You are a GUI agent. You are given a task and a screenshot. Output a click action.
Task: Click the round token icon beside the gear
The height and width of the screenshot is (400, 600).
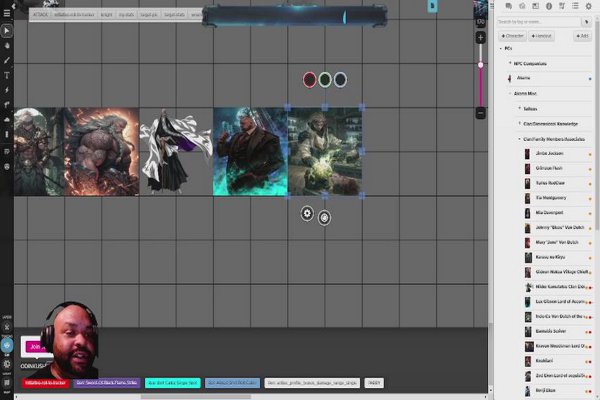pyautogui.click(x=324, y=218)
